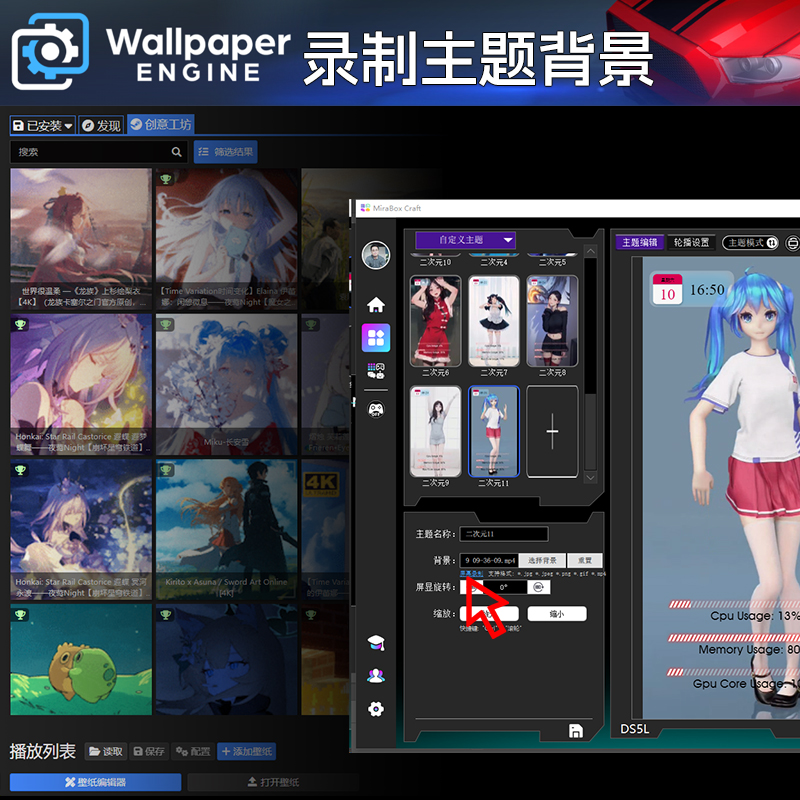The height and width of the screenshot is (800, 800).
Task: Click the theme list scroll-up arrow
Action: point(590,251)
